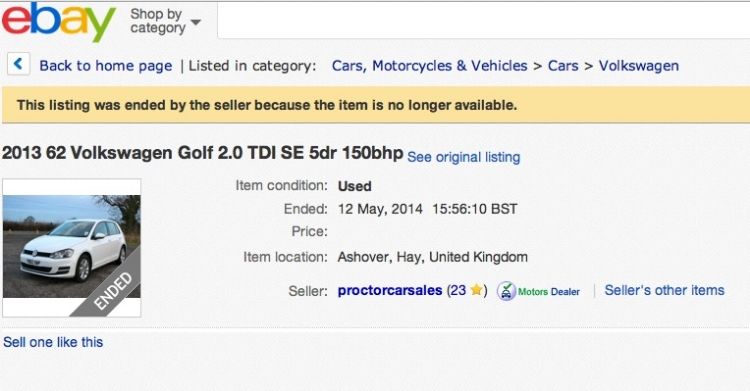750x391 pixels.
Task: Open proctorcarsales seller profile
Action: coord(390,290)
